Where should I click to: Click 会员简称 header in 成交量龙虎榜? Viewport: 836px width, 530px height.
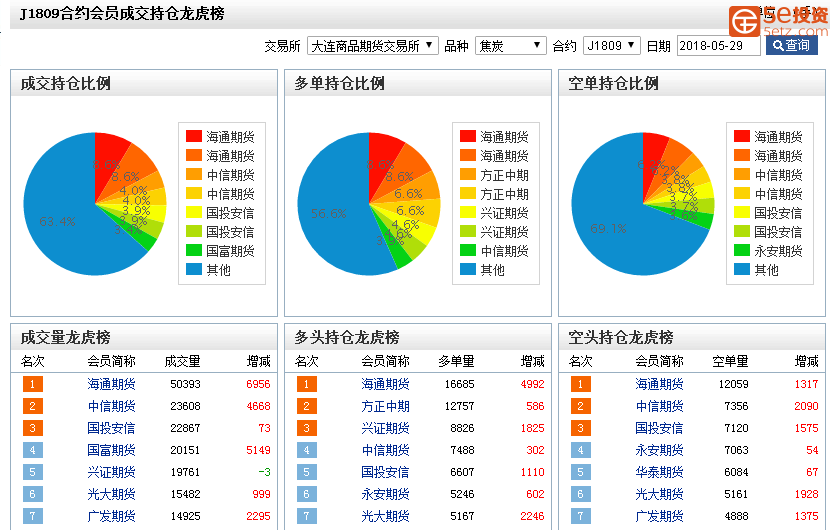coord(111,361)
